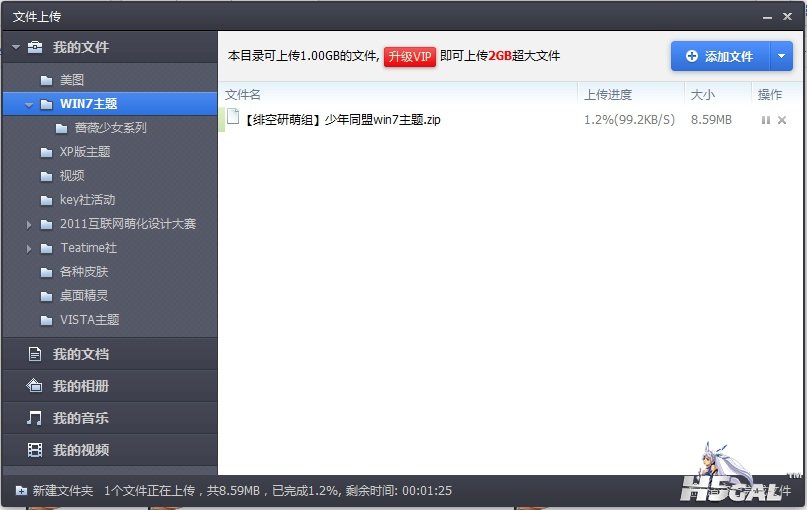Open the 我的相册 section
The image size is (807, 510).
pos(110,386)
